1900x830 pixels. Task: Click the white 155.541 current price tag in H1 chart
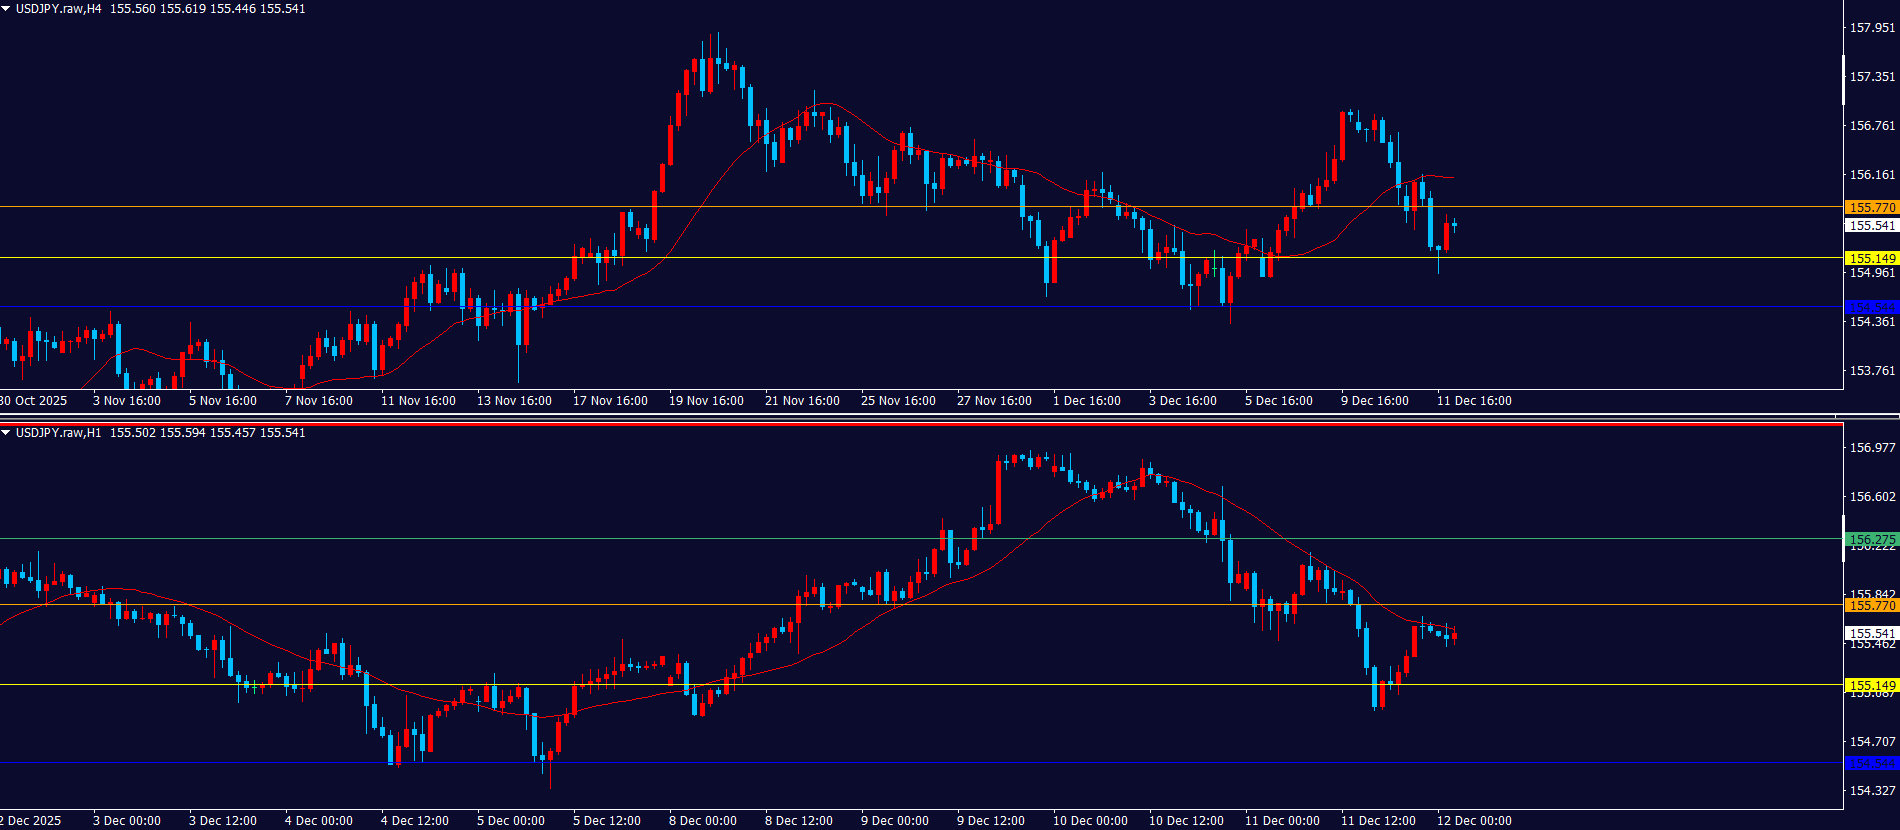[1871, 633]
